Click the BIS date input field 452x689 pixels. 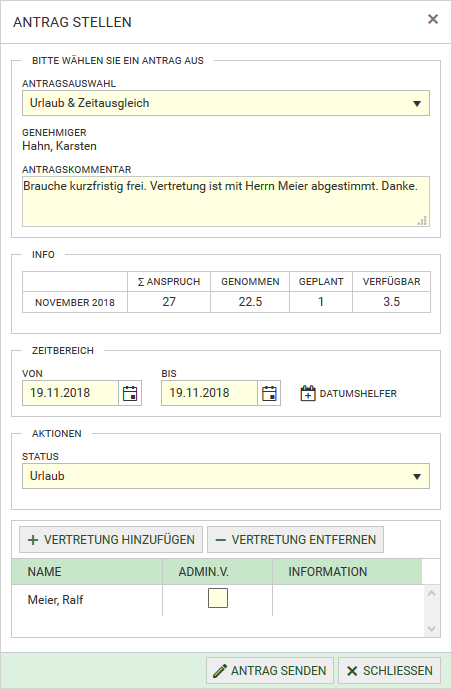click(x=209, y=393)
